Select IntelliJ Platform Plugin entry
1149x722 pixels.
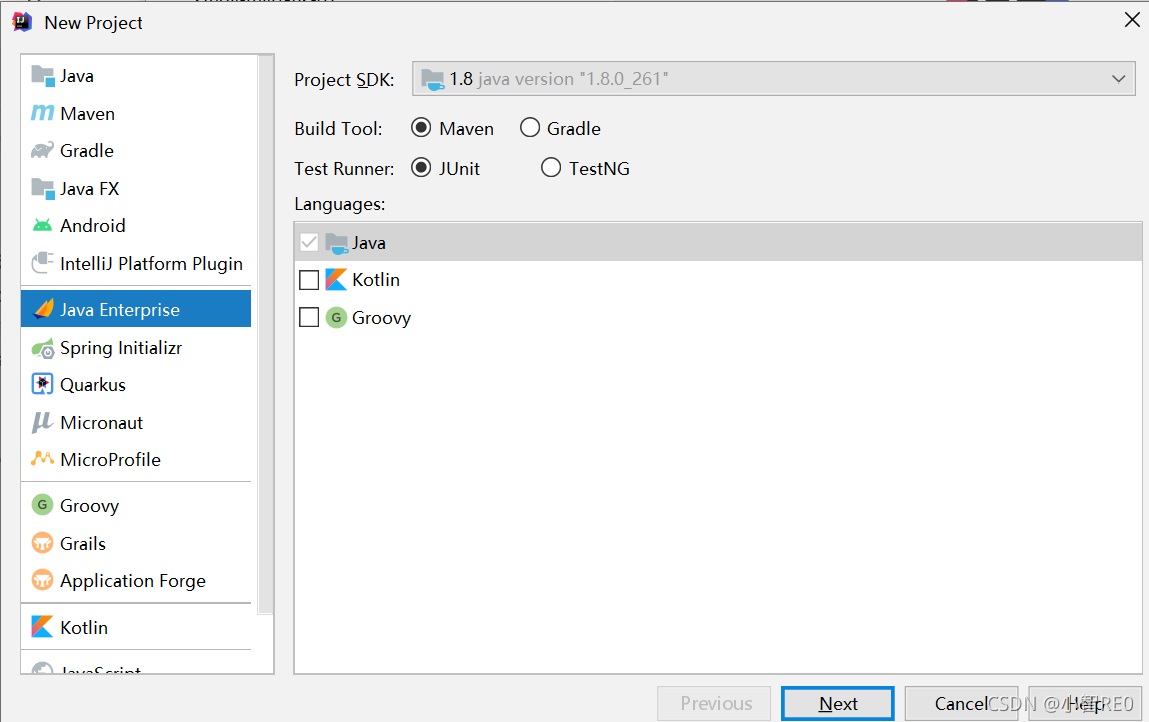click(x=136, y=263)
